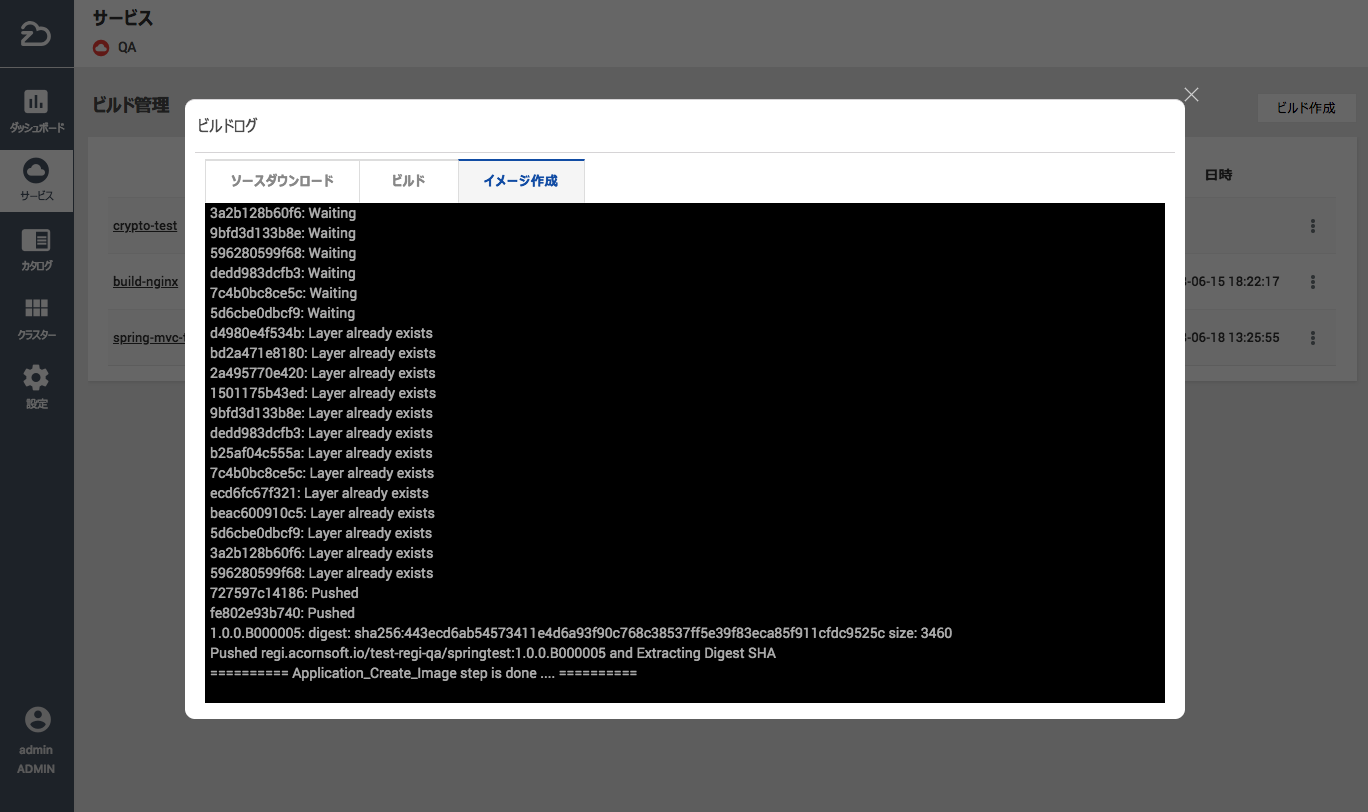
Task: Expand the spring-mvc row kebab menu
Action: click(x=1313, y=338)
